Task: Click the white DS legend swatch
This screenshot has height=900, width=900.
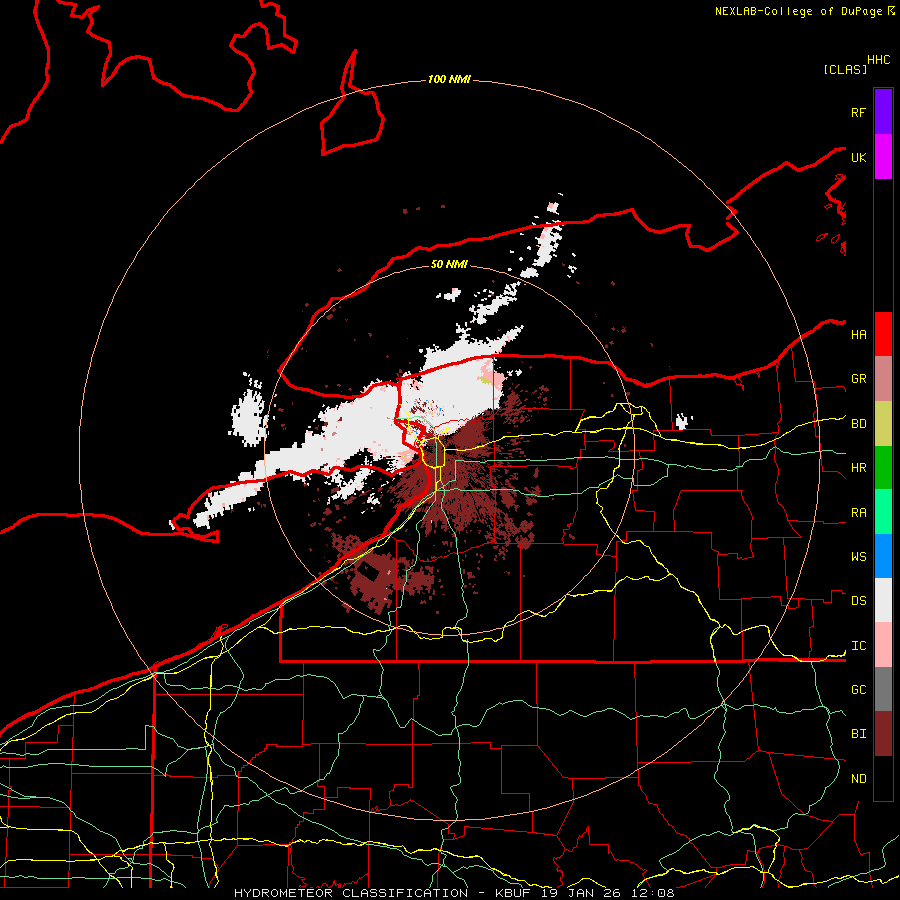Action: coord(883,600)
